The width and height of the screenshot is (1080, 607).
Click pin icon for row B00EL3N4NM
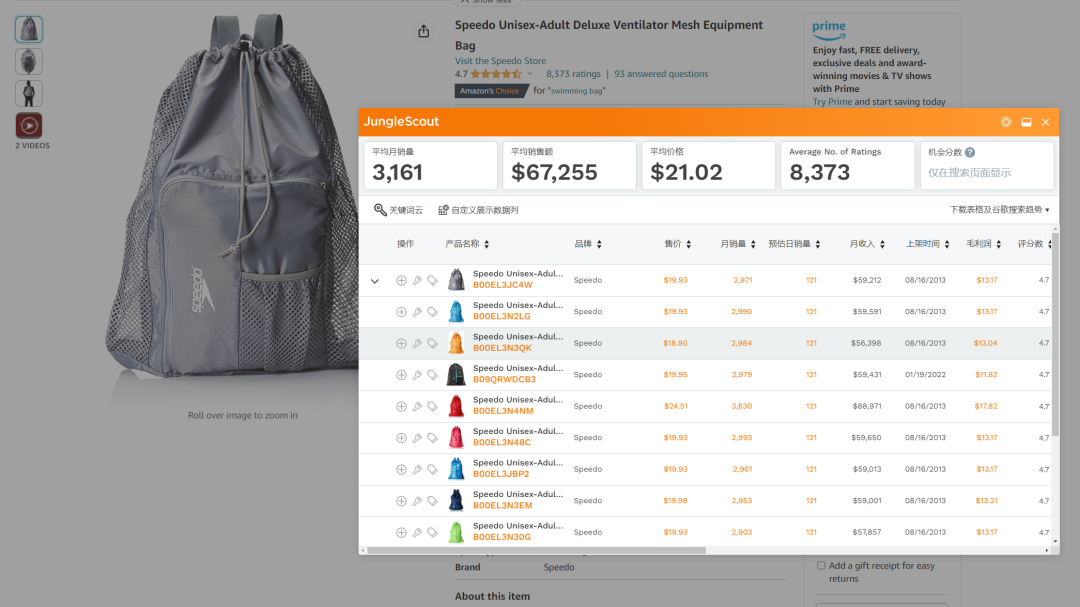pos(417,407)
